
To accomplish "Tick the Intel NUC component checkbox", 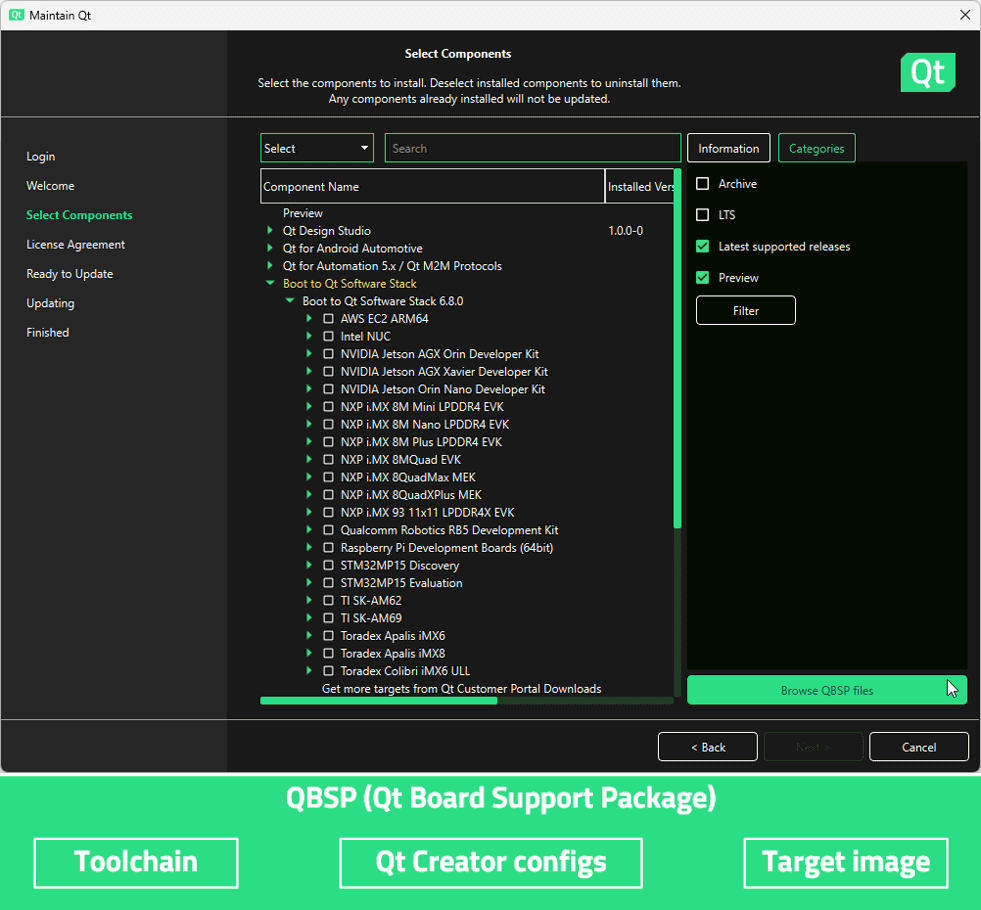I will click(329, 336).
